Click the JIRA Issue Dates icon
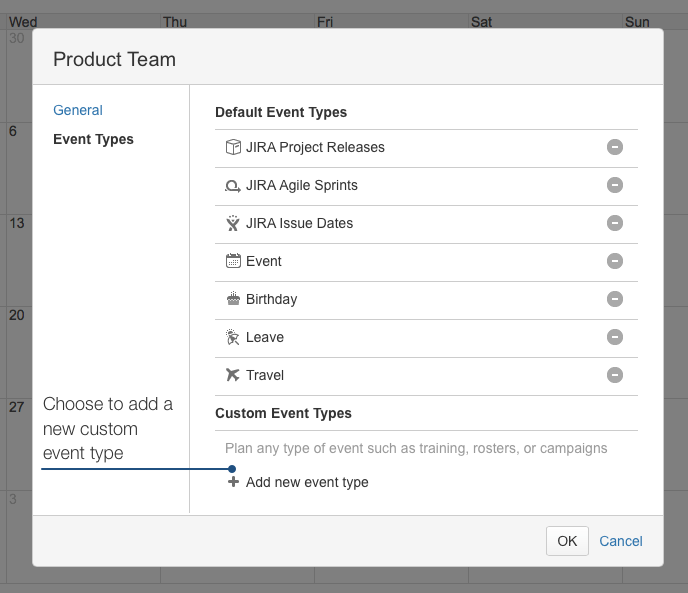This screenshot has width=688, height=593. [x=233, y=223]
